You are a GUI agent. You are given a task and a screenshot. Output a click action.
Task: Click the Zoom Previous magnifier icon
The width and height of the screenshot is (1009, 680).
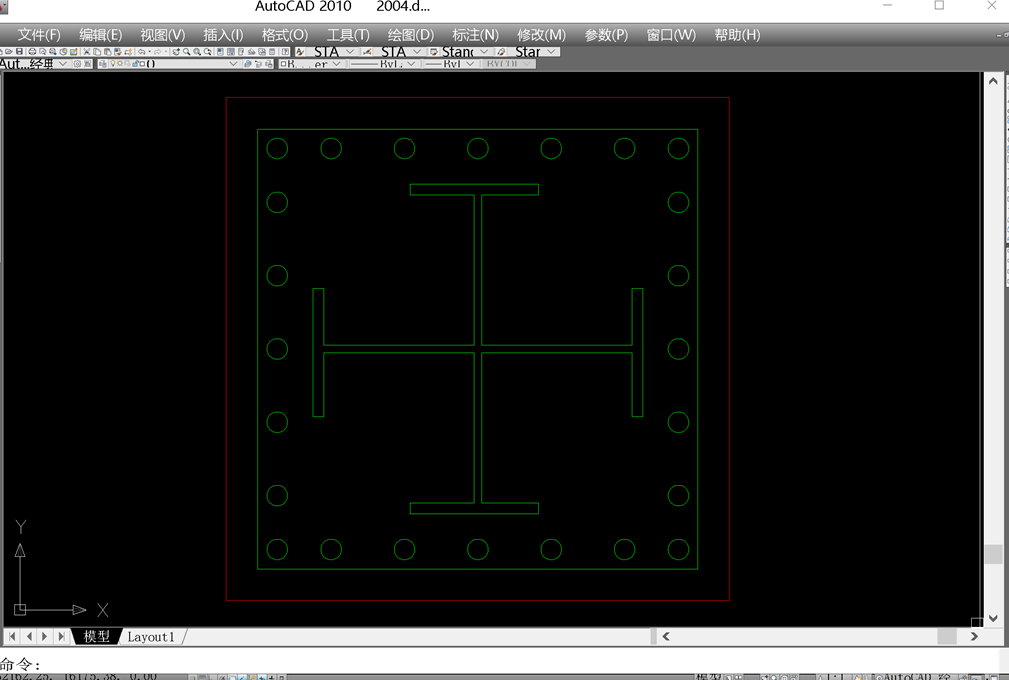207,51
